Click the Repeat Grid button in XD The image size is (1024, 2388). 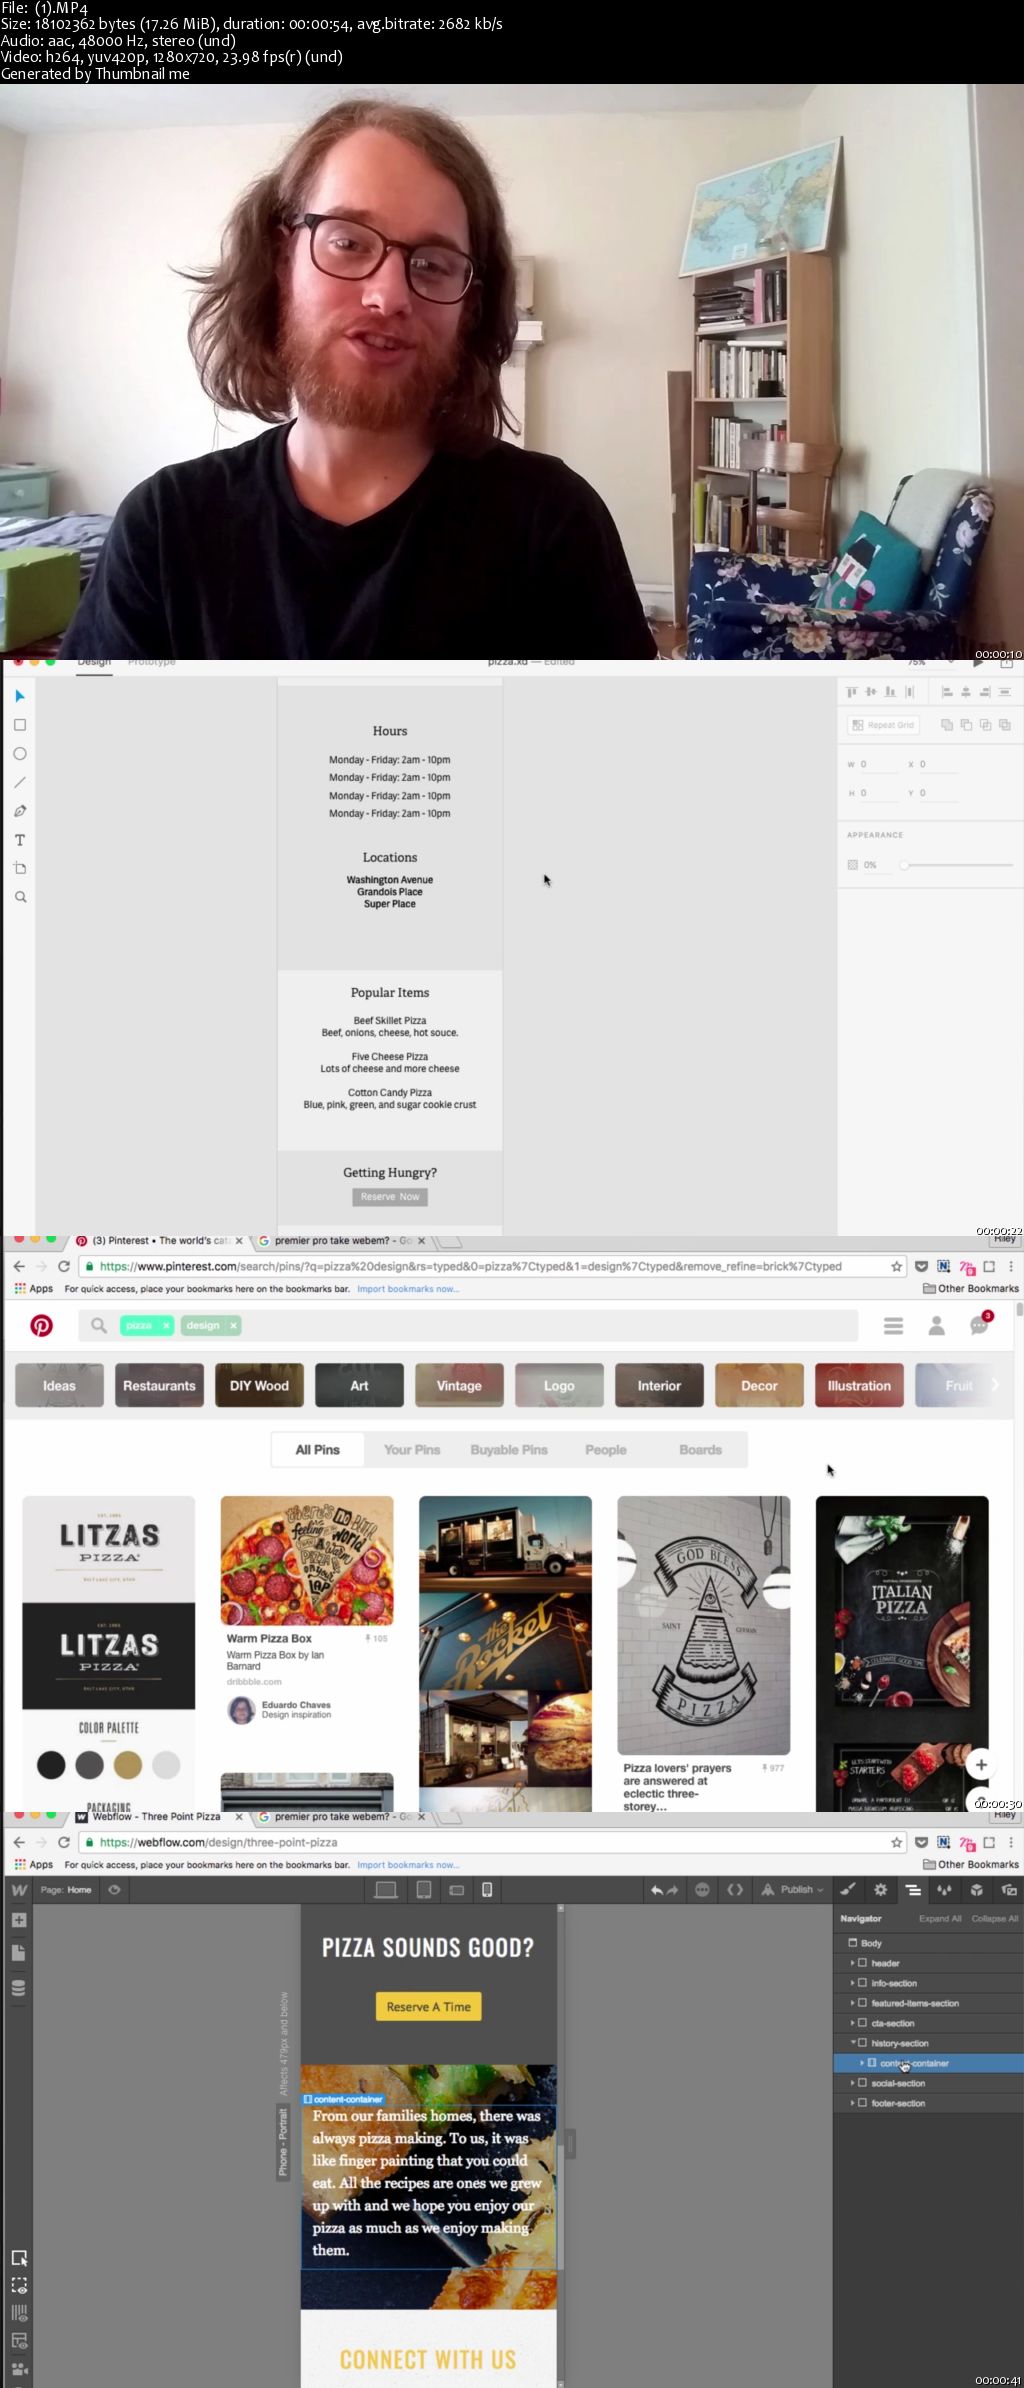[x=883, y=725]
